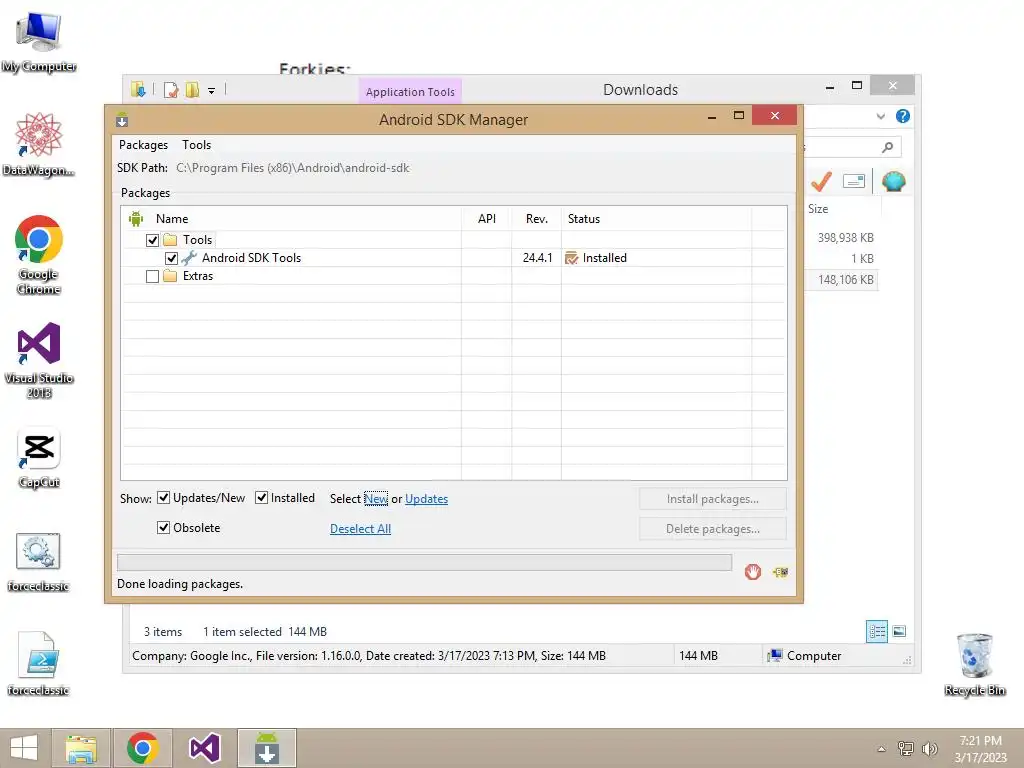Click the wrench icon beside Android SDK Tools
The width and height of the screenshot is (1024, 768).
[x=189, y=258]
